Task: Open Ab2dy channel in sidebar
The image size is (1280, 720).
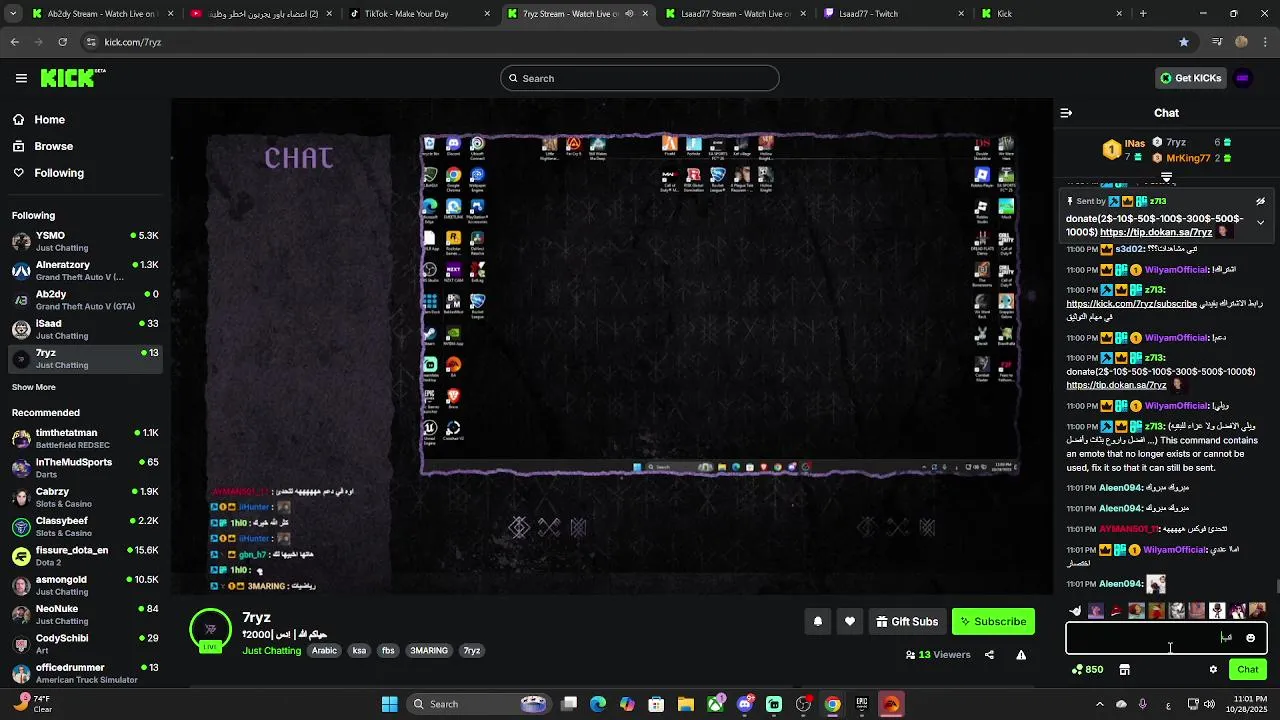Action: [x=85, y=300]
